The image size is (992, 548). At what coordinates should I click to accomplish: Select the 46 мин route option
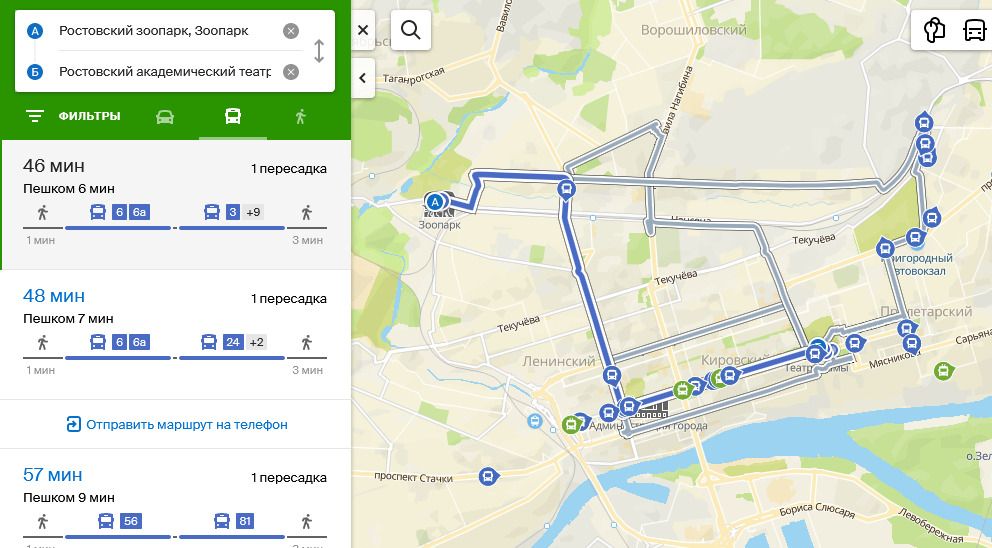point(175,204)
